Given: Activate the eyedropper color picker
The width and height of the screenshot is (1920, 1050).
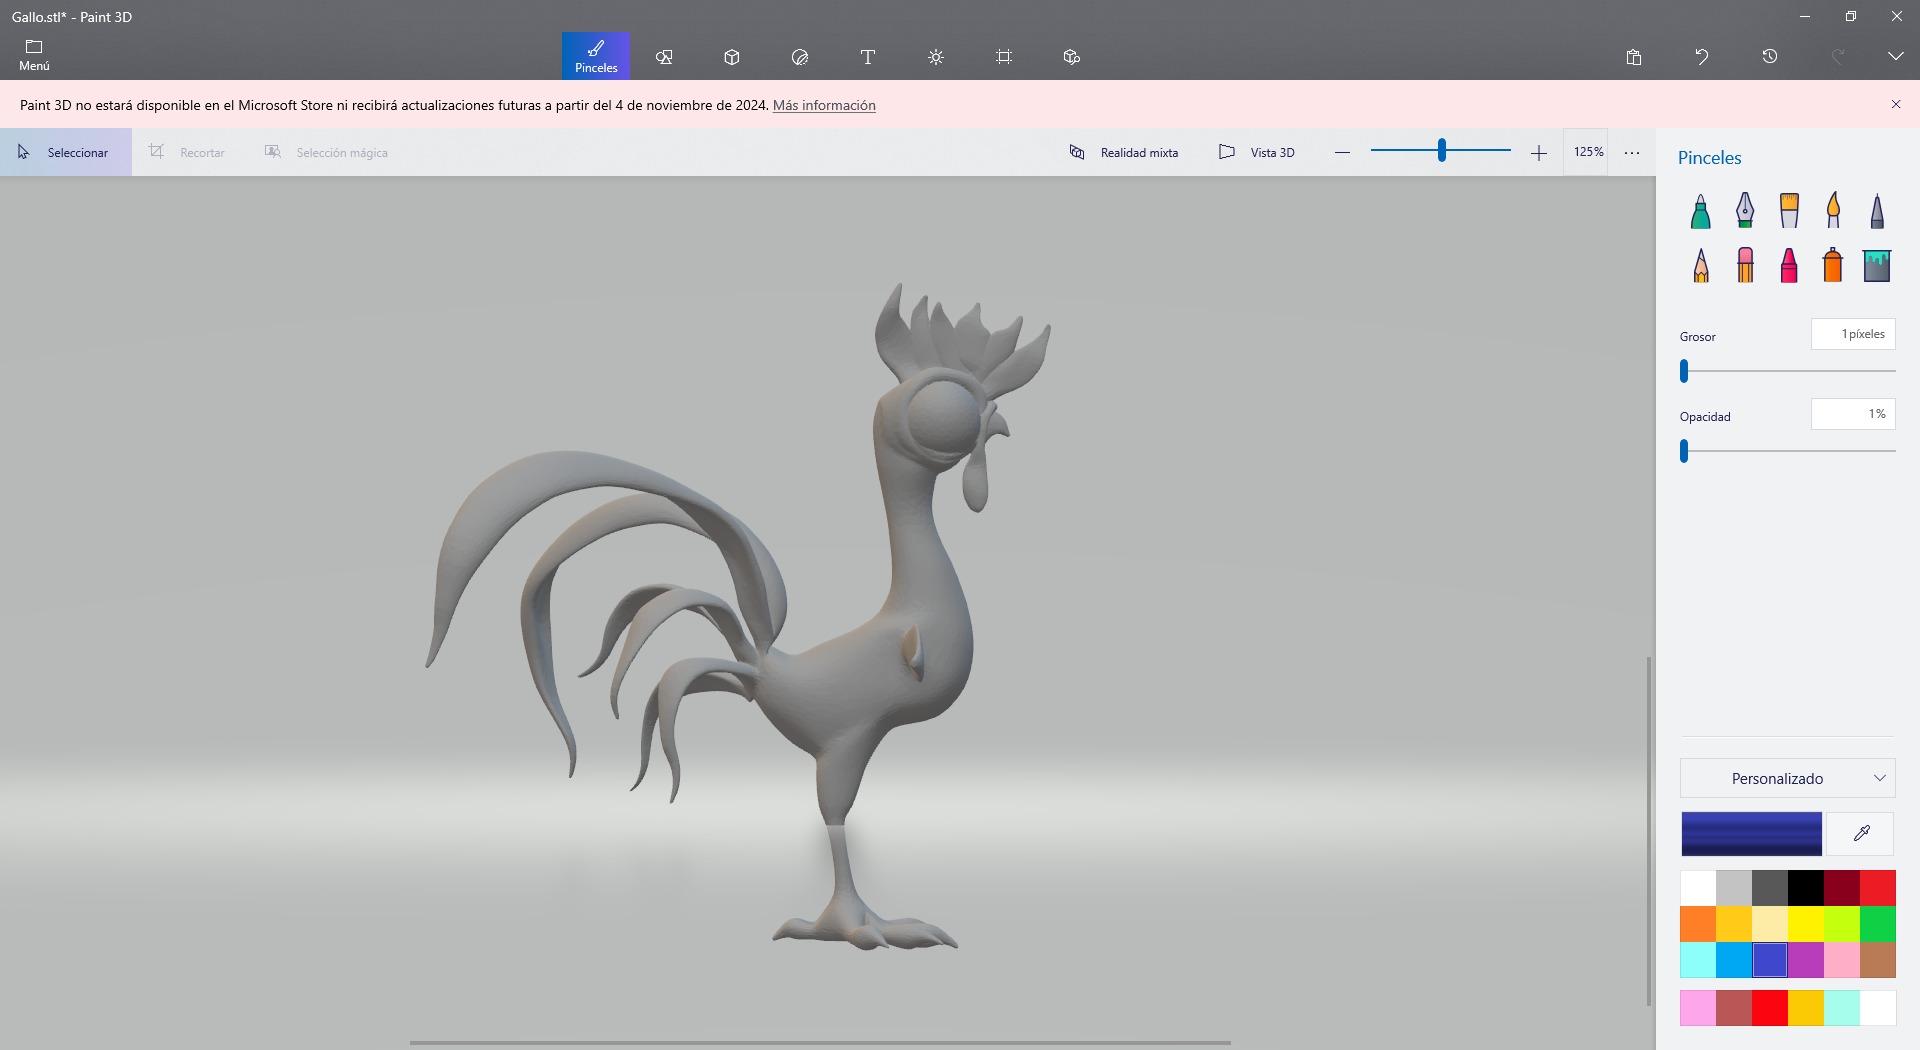Looking at the screenshot, I should (1861, 833).
